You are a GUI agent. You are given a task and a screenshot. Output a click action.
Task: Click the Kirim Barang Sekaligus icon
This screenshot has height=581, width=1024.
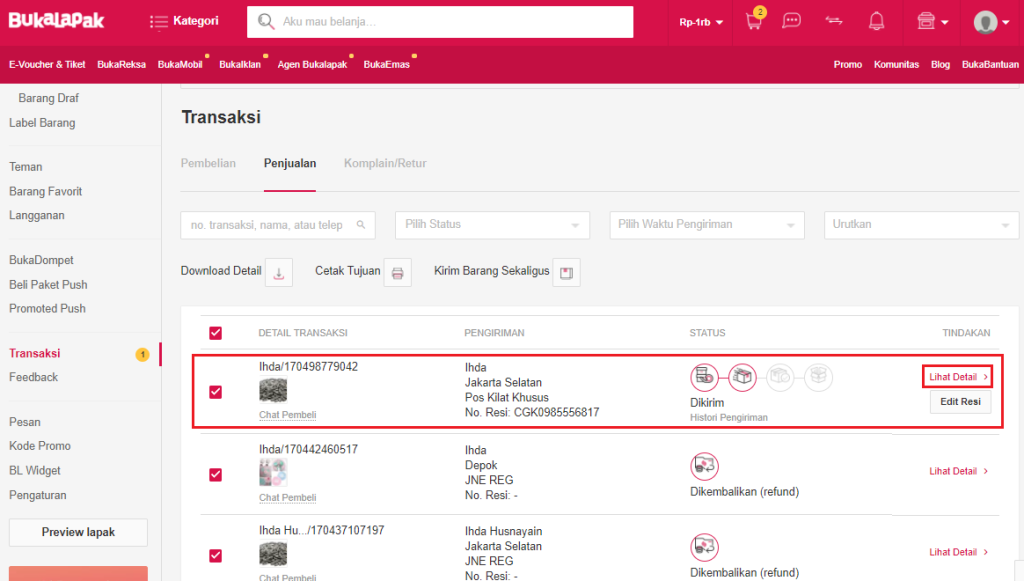(x=566, y=273)
